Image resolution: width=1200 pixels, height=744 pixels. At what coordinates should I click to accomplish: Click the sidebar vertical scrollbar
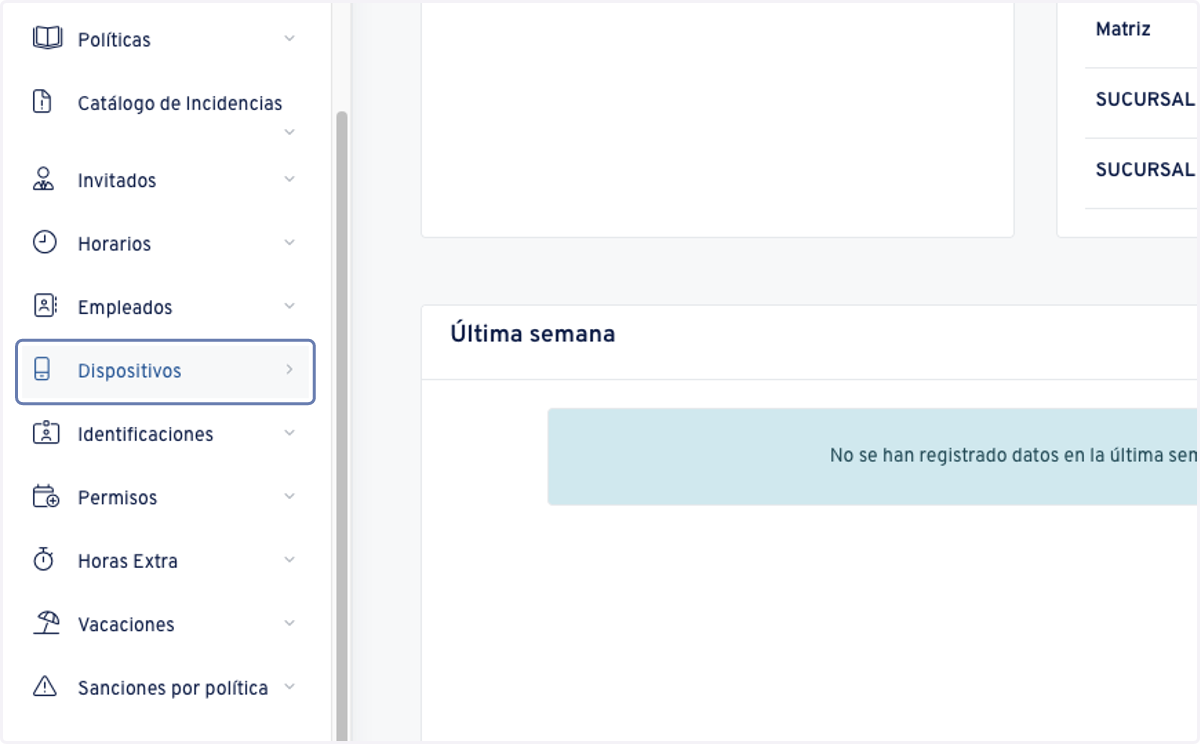click(341, 425)
